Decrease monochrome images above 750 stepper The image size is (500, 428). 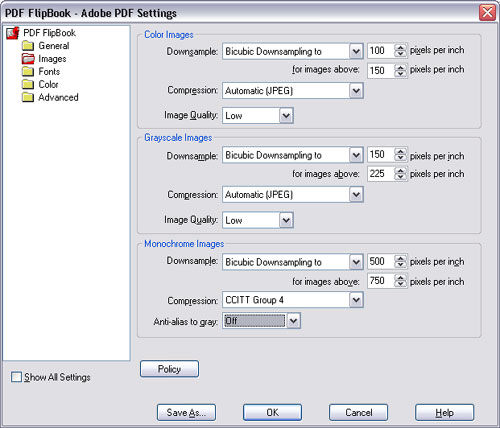point(400,284)
